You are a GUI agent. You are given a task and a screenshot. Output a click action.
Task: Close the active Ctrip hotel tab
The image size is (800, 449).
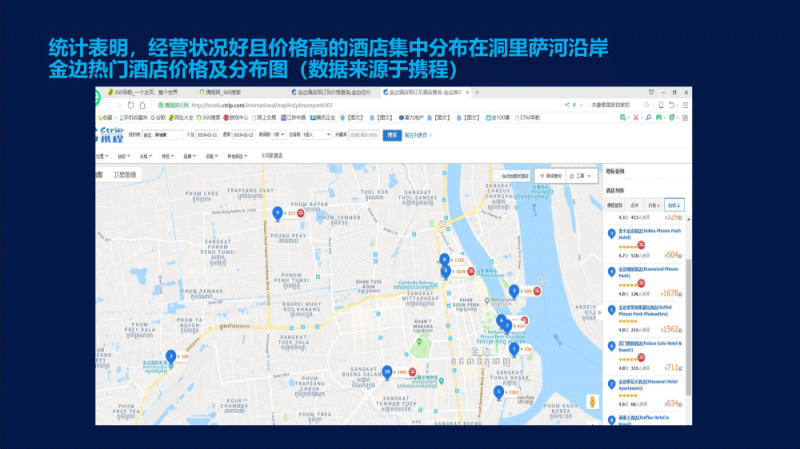point(468,92)
